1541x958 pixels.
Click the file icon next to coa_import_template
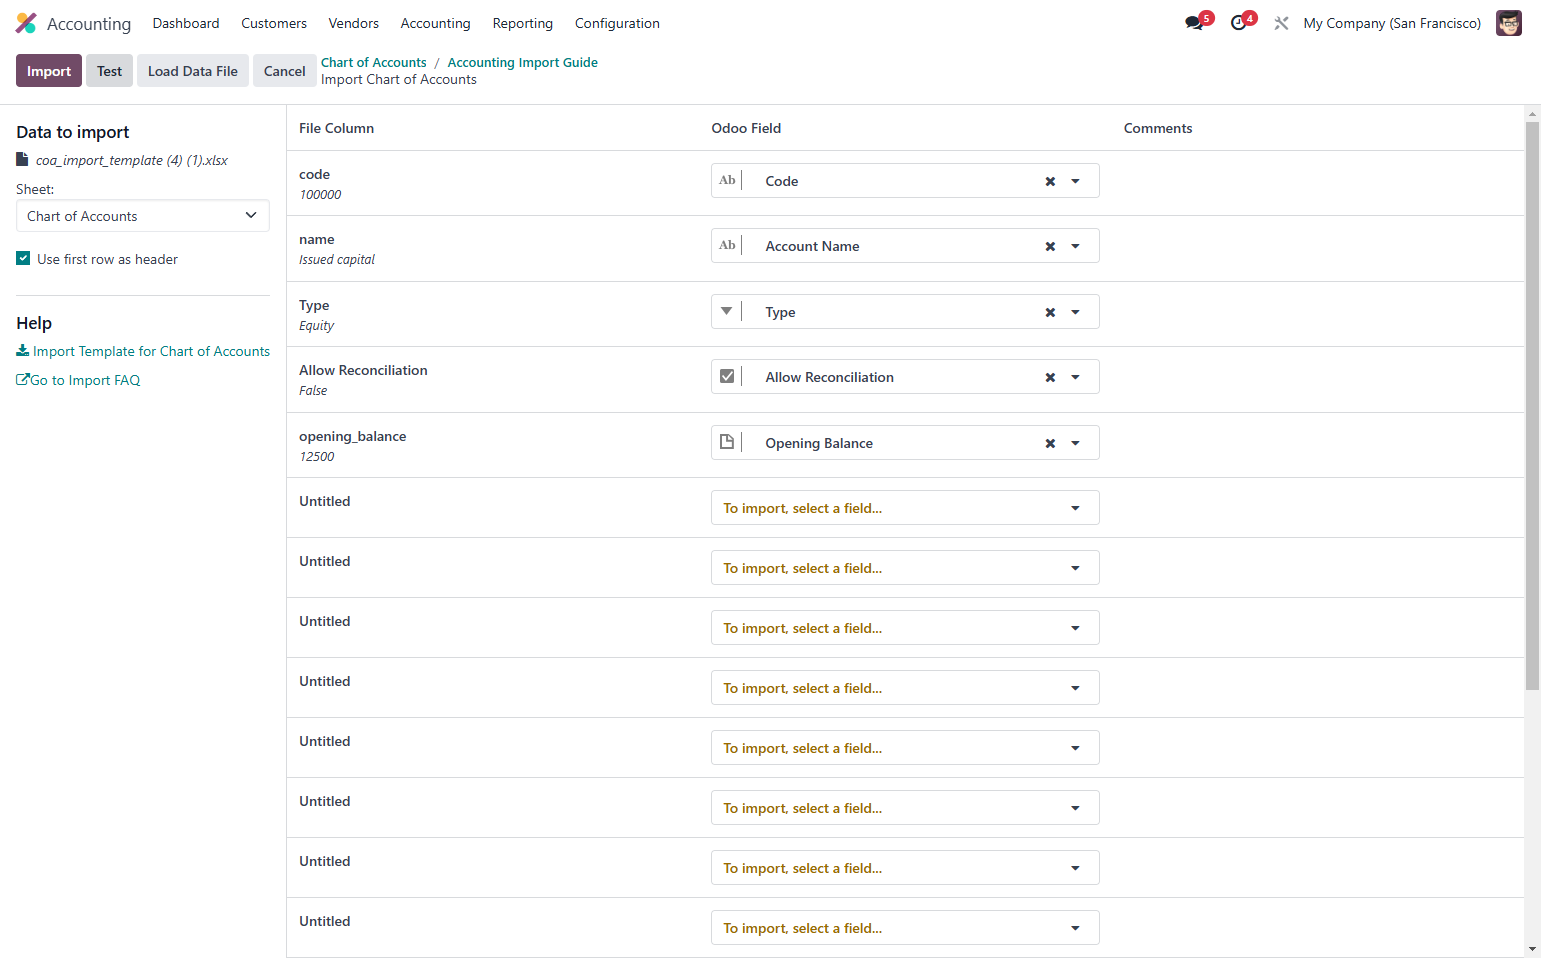click(x=22, y=160)
